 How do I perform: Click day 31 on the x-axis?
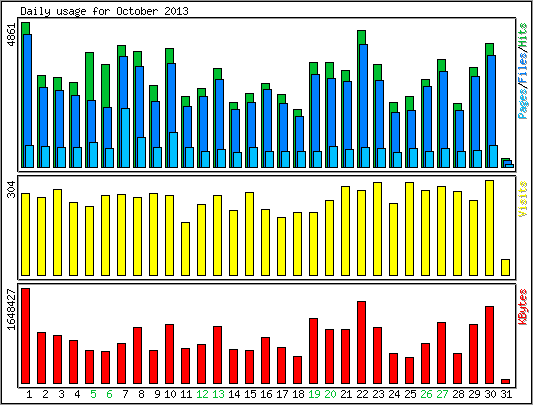click(x=506, y=394)
